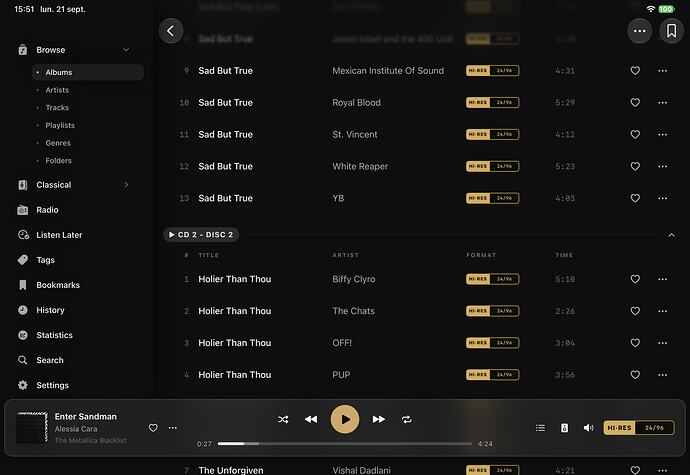Favorite the Mexican Institute Of Sound track

point(635,71)
